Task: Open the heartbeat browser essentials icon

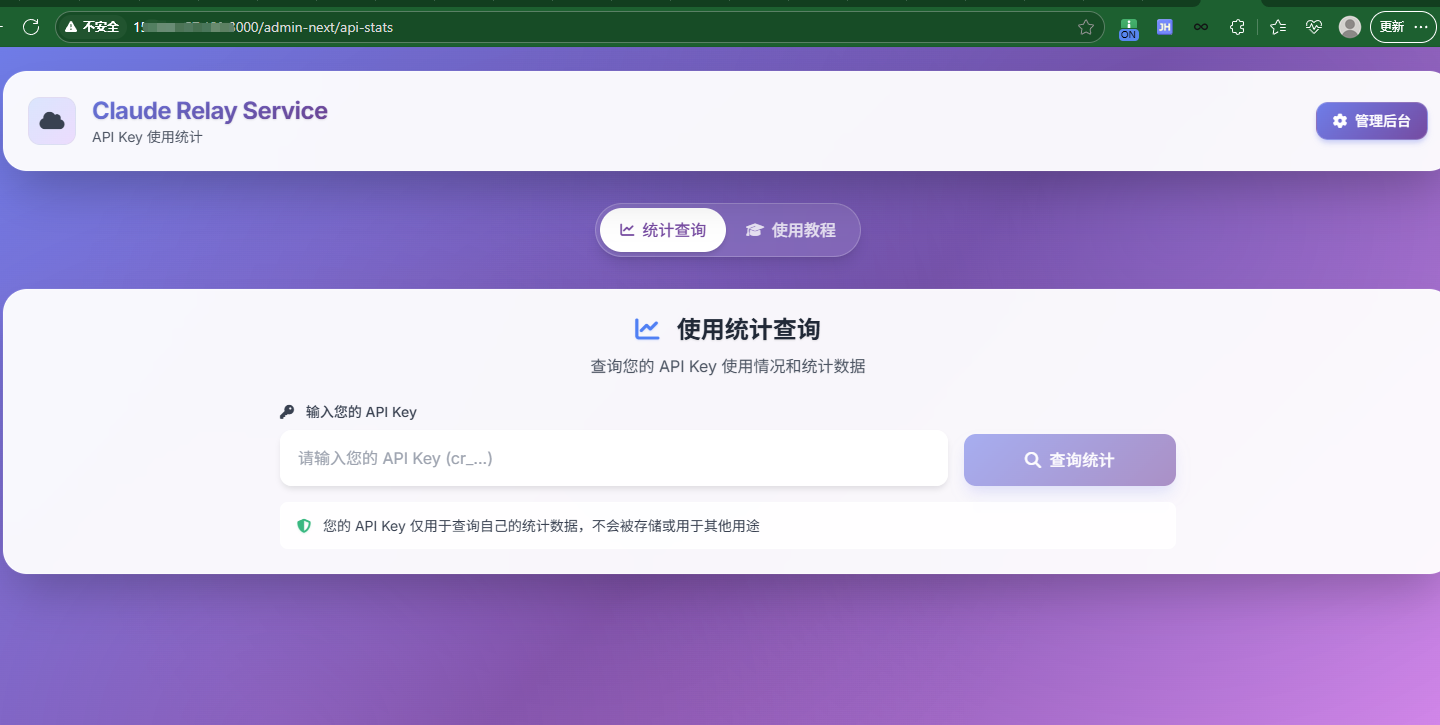Action: point(1314,27)
